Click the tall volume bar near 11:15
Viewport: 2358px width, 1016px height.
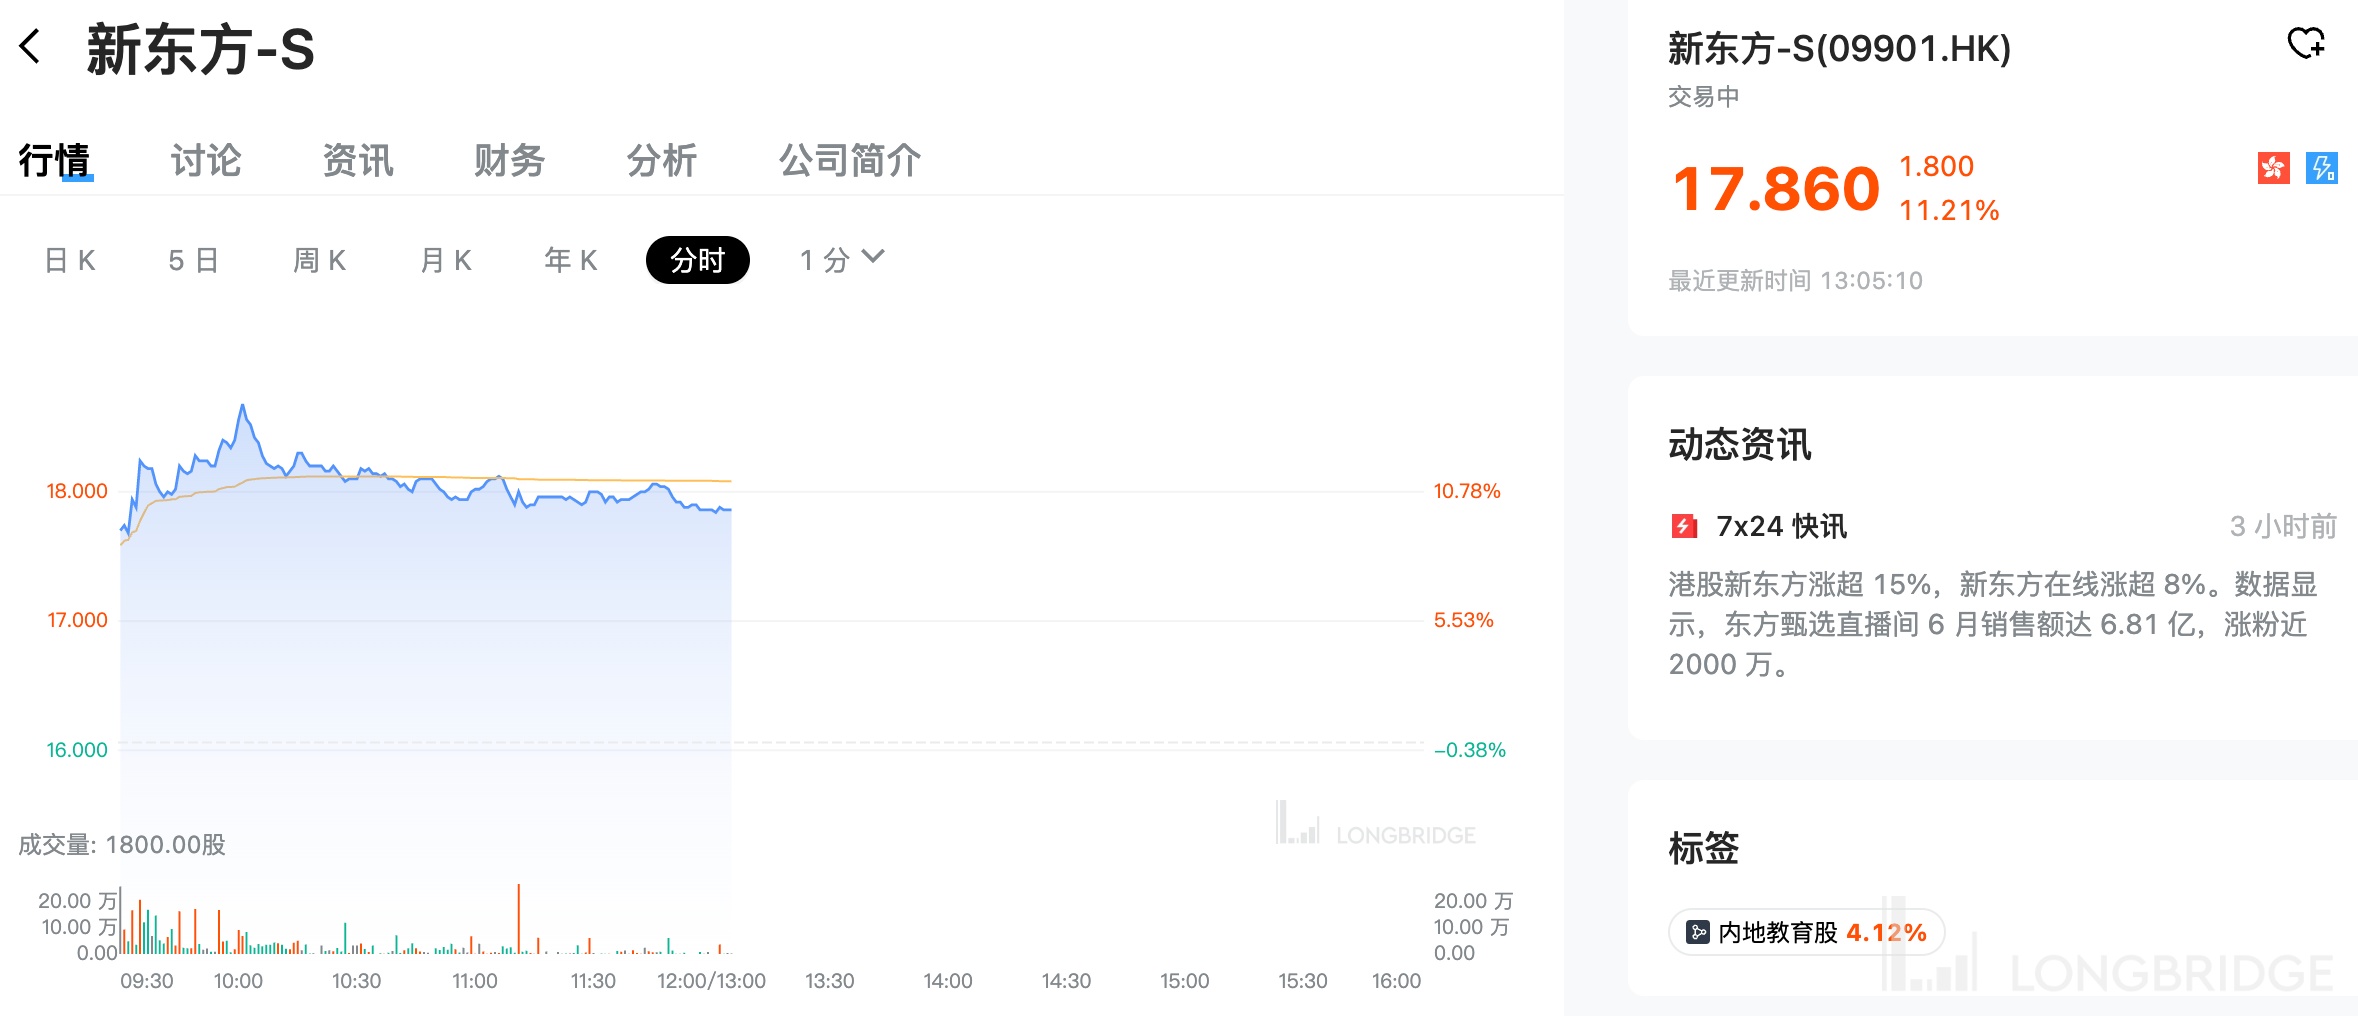(x=518, y=918)
